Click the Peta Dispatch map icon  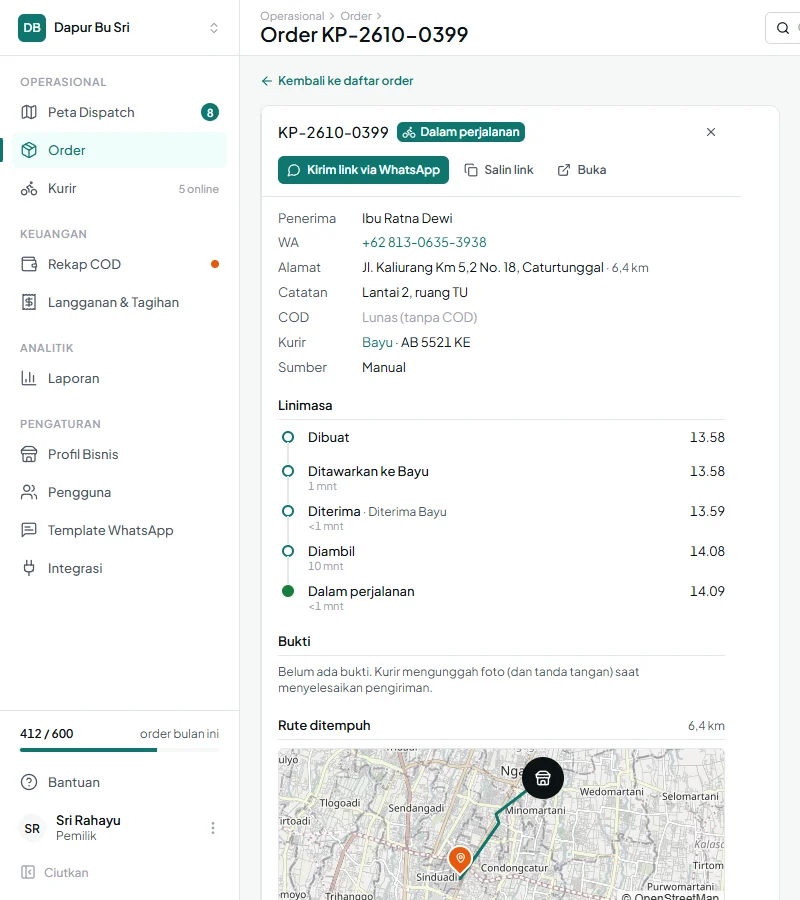(x=29, y=112)
